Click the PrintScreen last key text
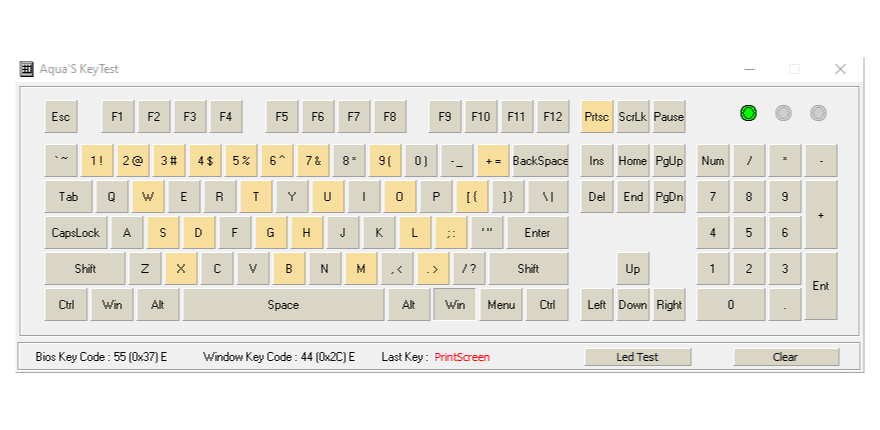Viewport: 880px width, 430px height. 462,357
